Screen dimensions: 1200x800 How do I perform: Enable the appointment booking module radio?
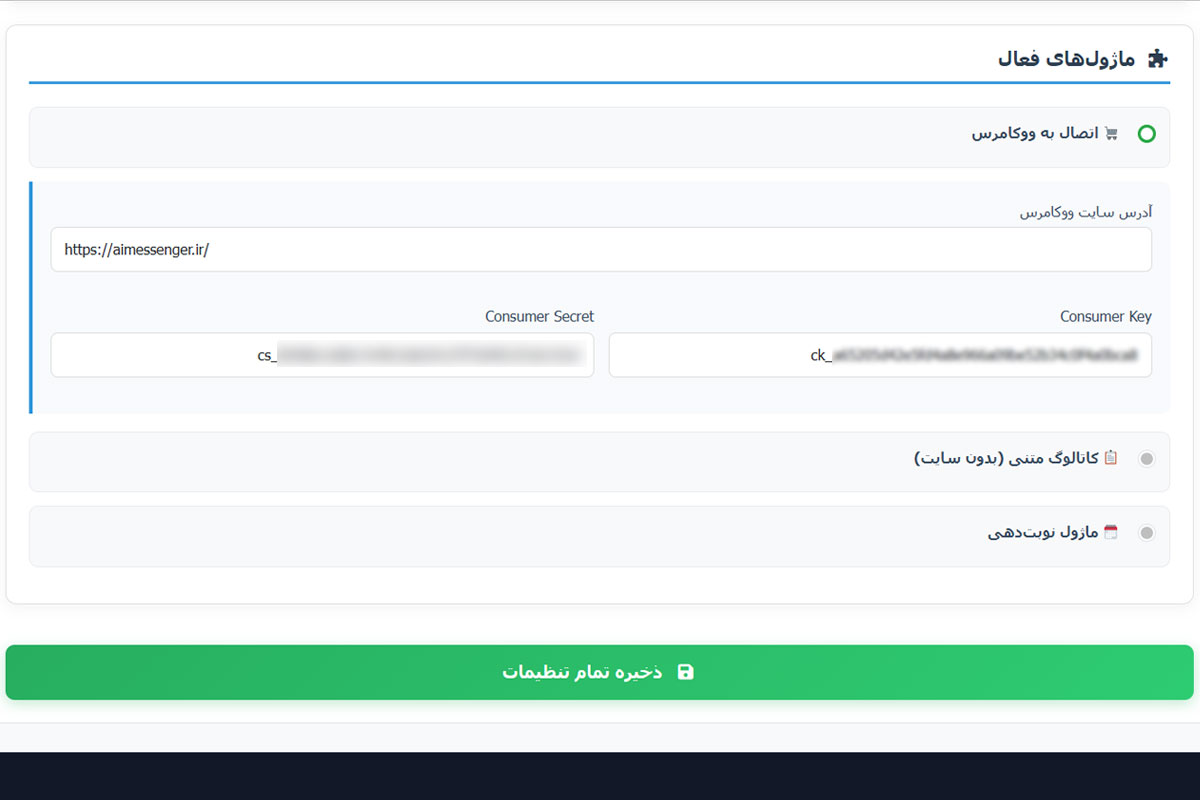(x=1146, y=533)
